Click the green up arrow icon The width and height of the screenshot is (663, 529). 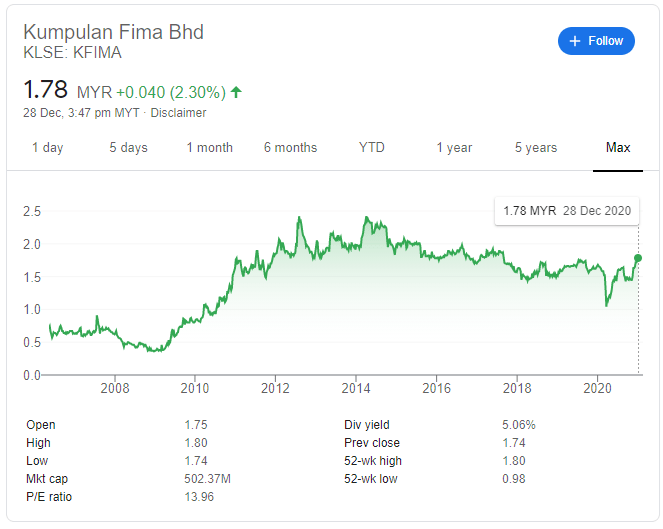click(x=236, y=92)
